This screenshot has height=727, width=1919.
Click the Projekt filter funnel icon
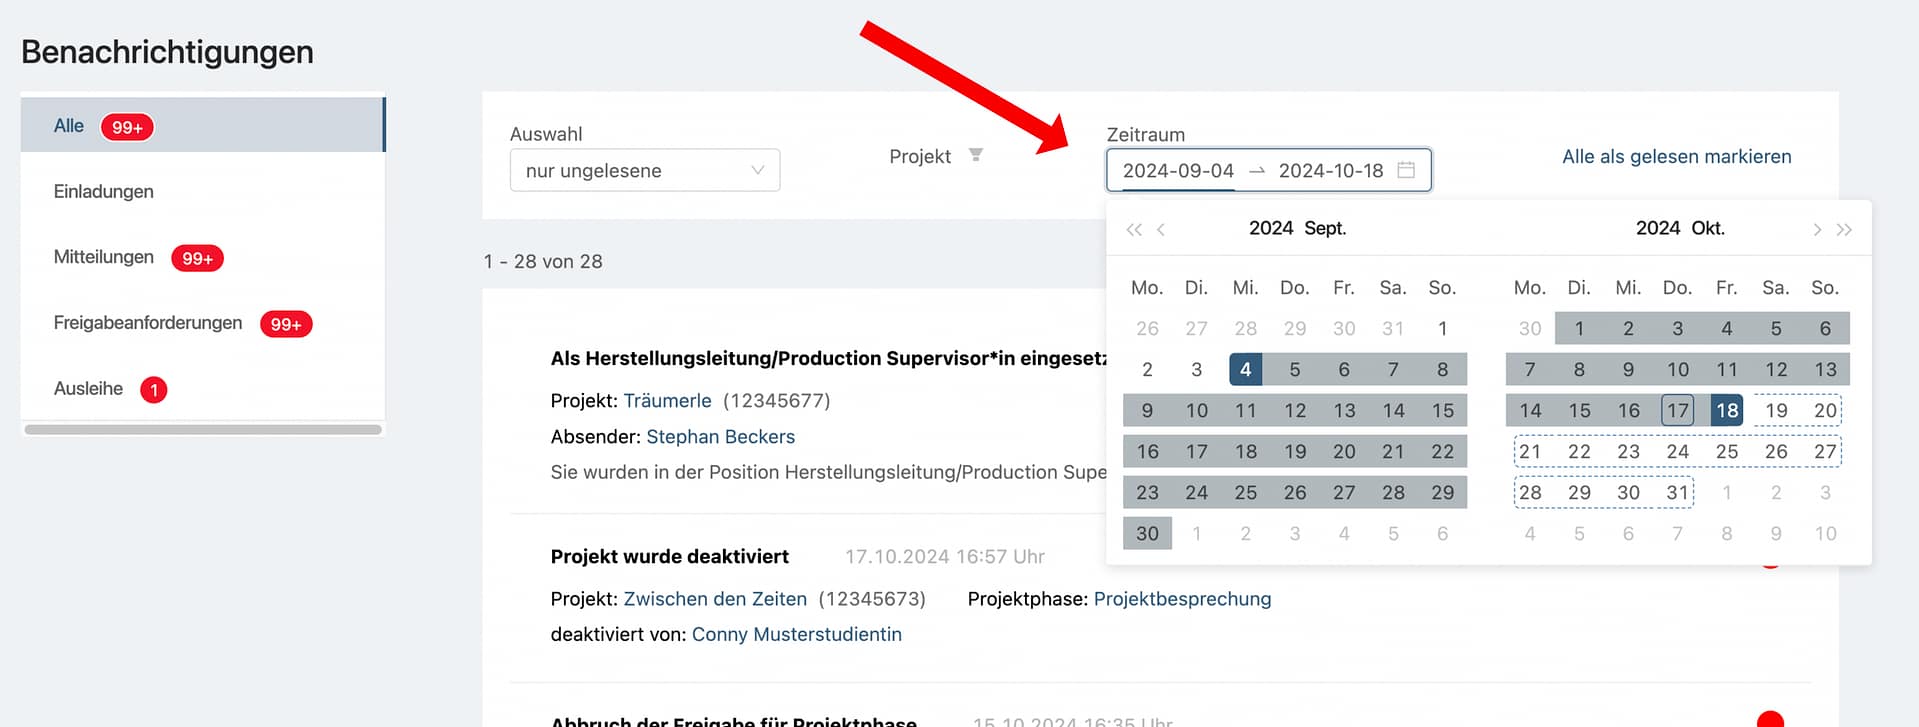click(x=975, y=155)
